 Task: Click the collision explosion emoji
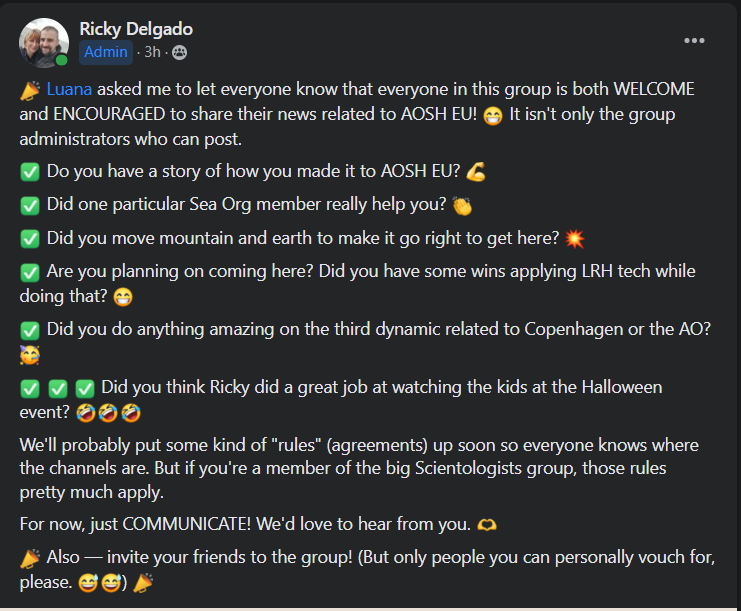[575, 239]
